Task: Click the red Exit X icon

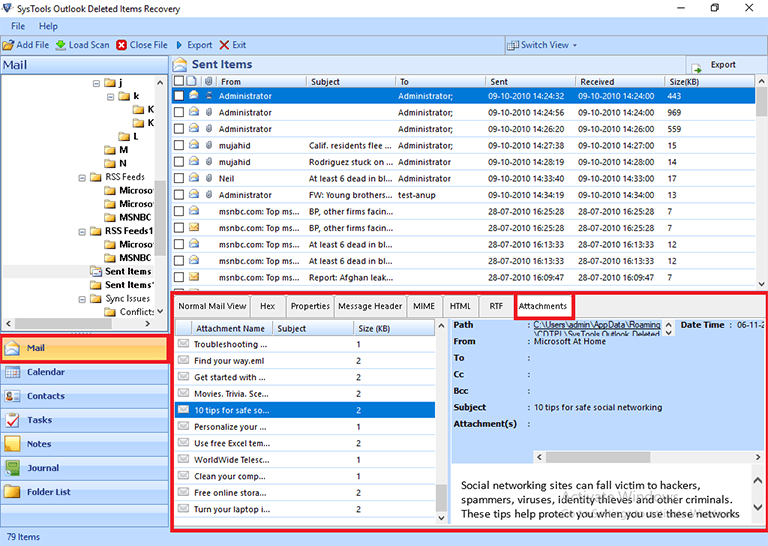Action: [x=224, y=45]
